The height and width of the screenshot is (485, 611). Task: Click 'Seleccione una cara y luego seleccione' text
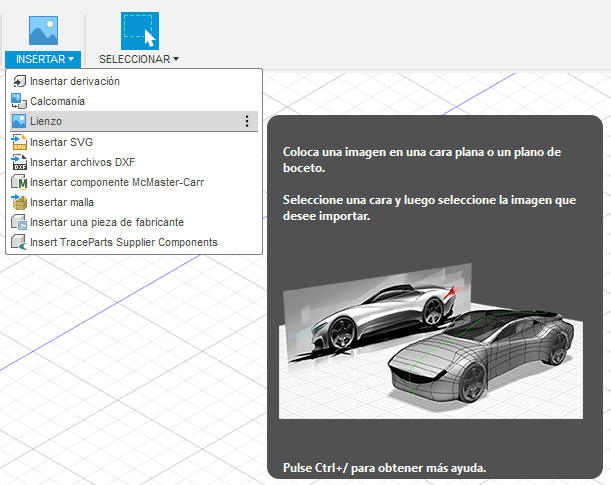click(x=429, y=208)
